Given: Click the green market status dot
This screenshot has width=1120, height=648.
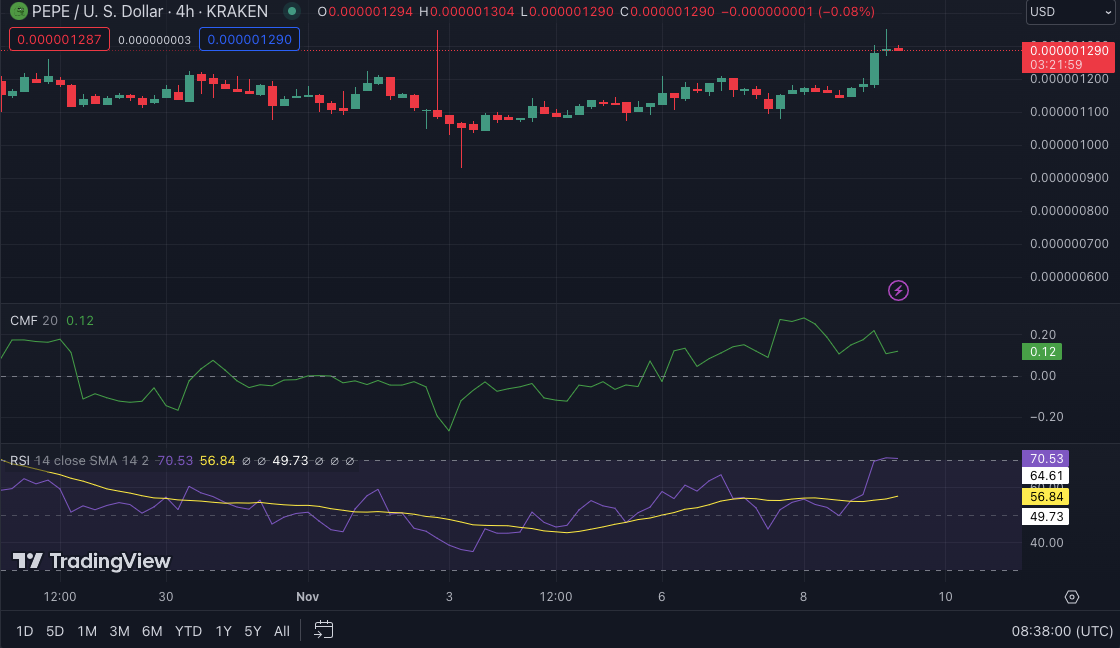Looking at the screenshot, I should tap(291, 11).
